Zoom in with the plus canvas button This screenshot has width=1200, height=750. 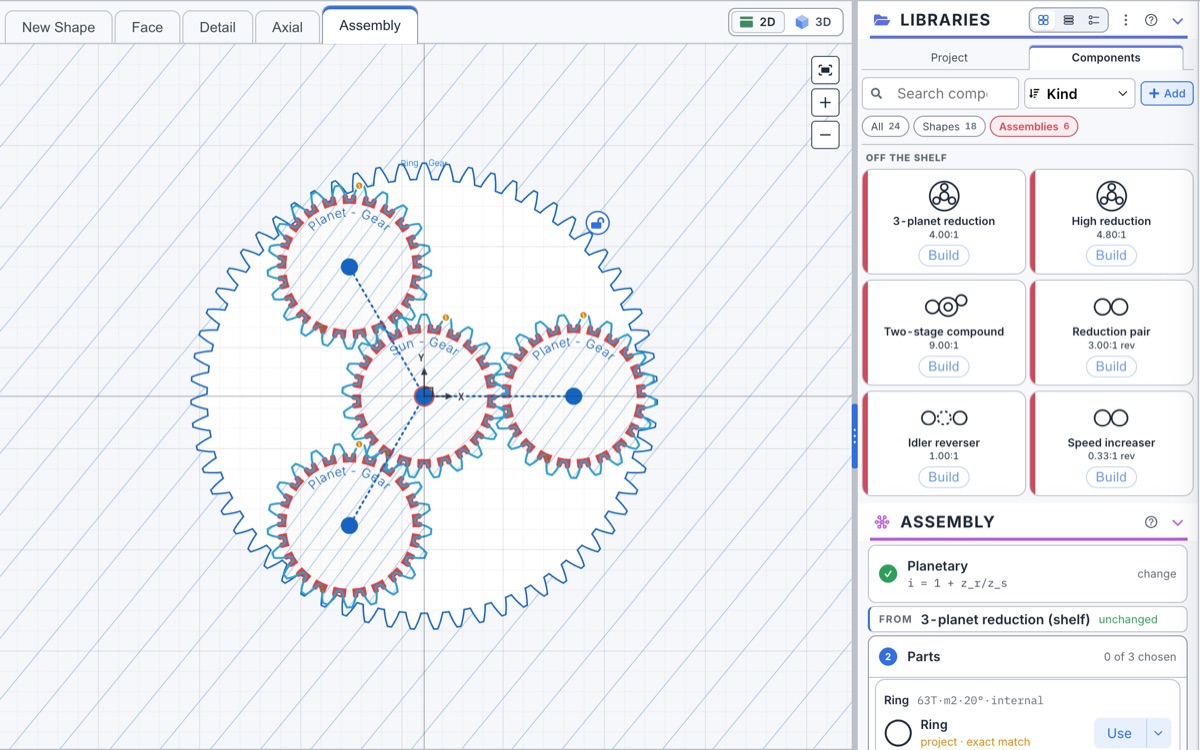[825, 102]
